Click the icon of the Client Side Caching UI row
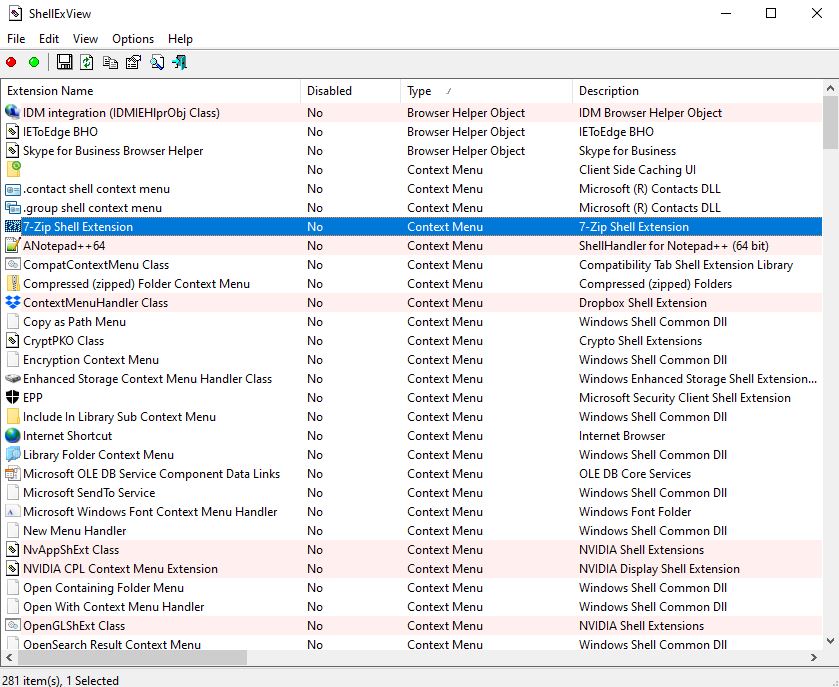Screen dimensions: 839x687 (x=13, y=170)
